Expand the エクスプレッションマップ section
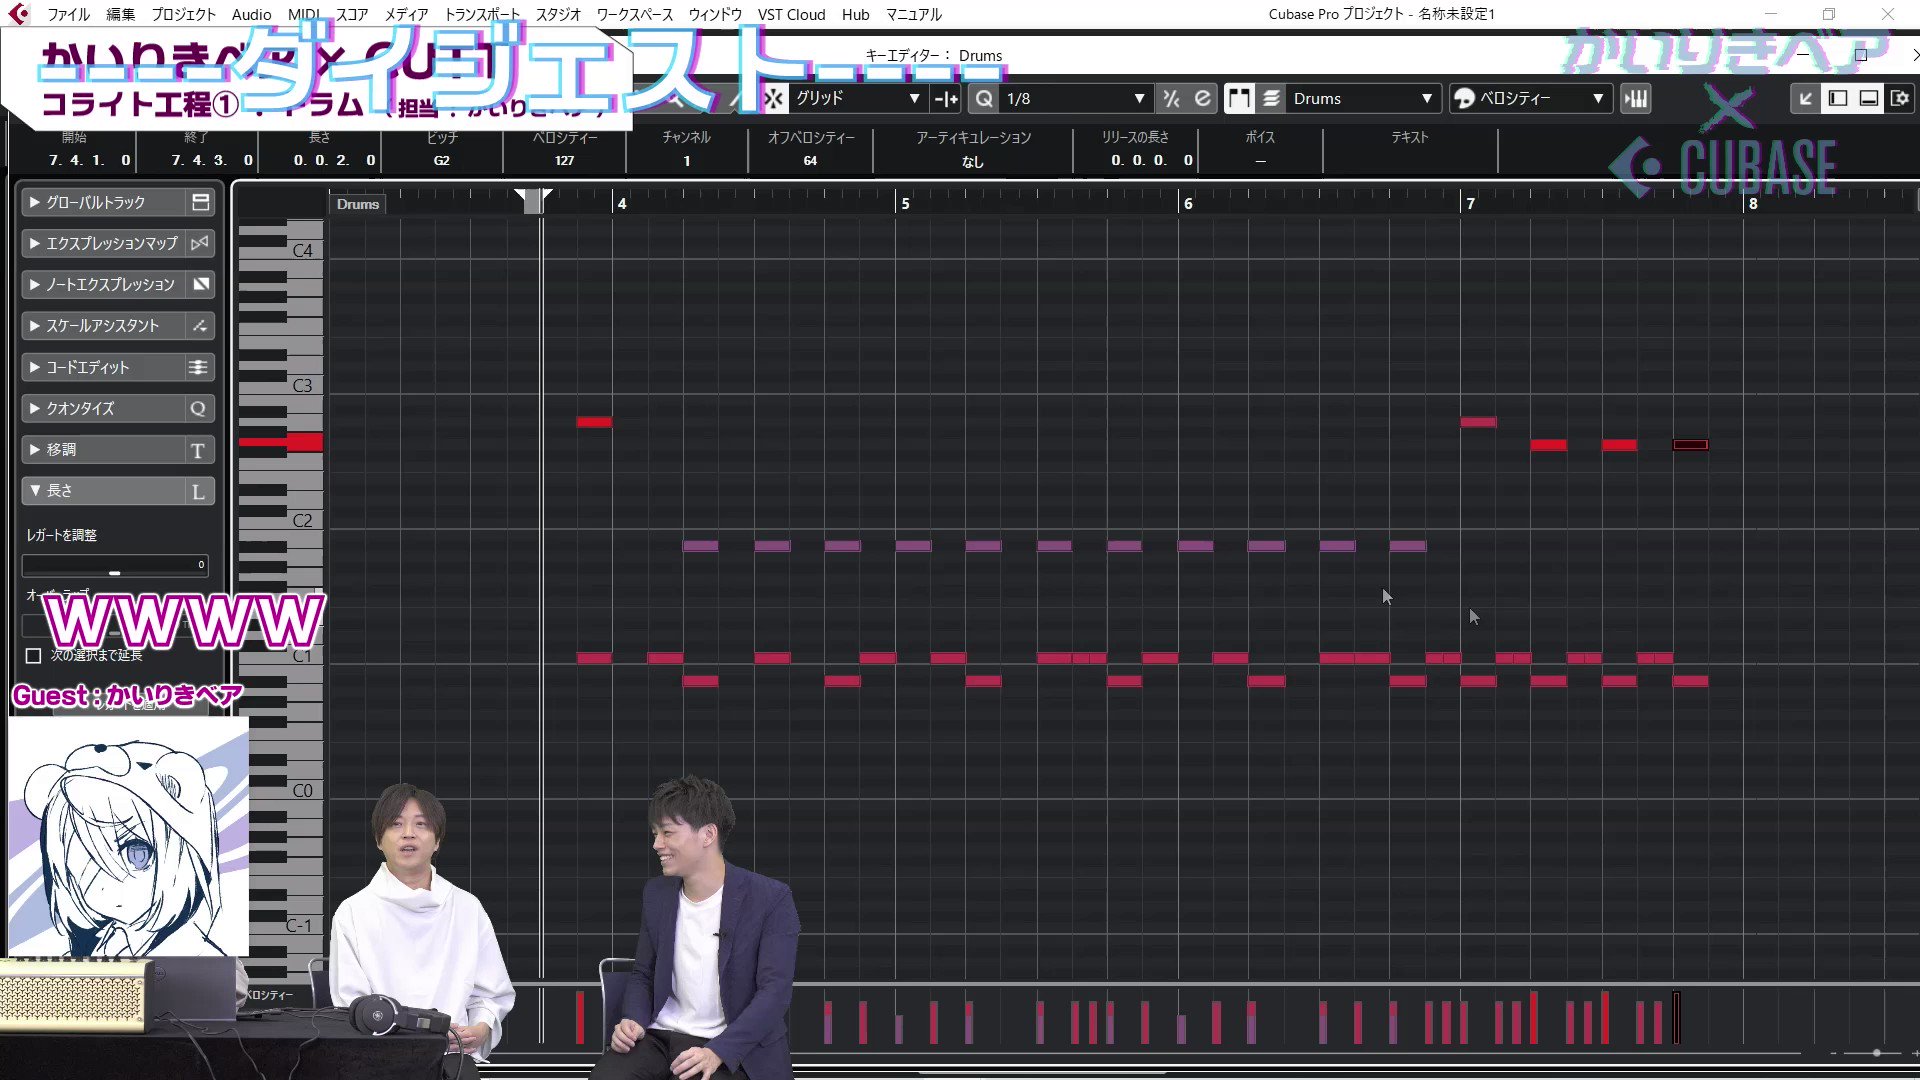The image size is (1920, 1080). (102, 243)
